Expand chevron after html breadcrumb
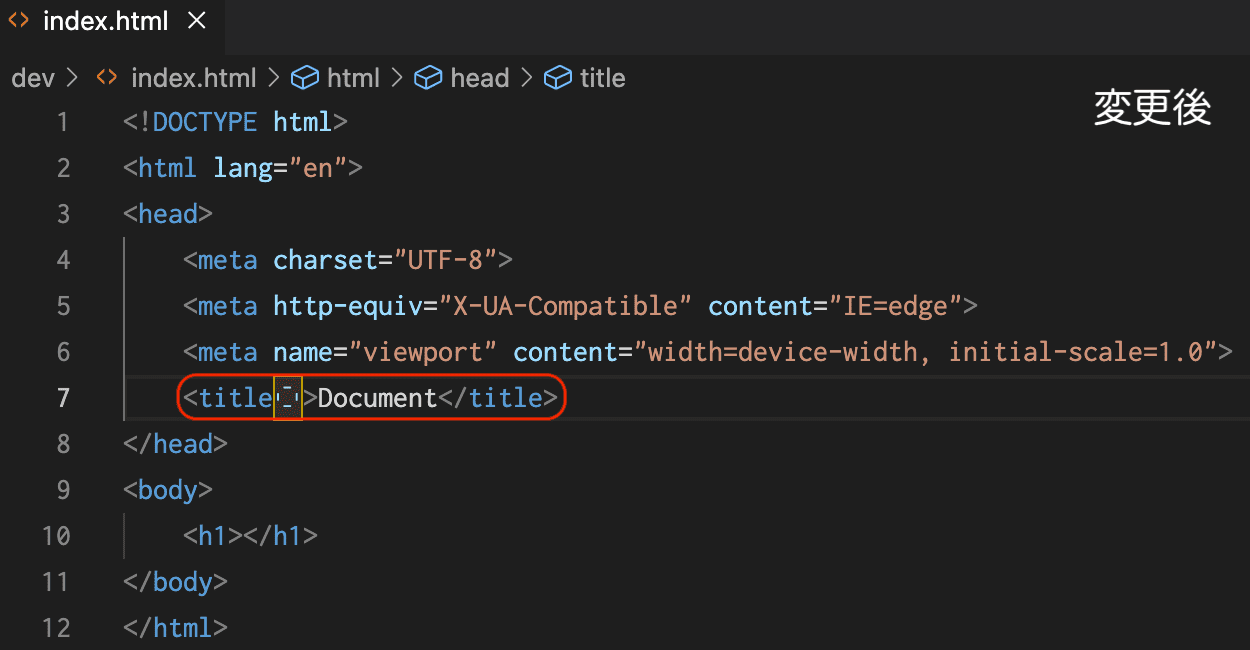 397,78
